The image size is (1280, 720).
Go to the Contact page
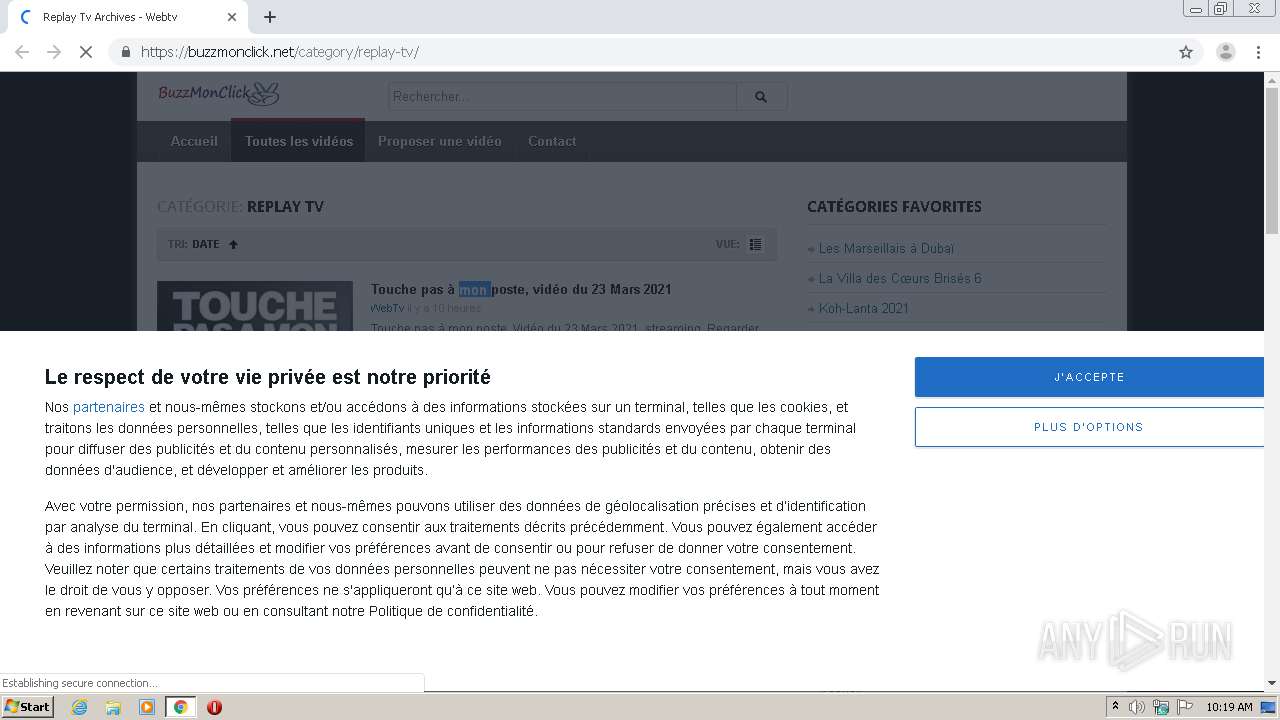click(x=552, y=141)
